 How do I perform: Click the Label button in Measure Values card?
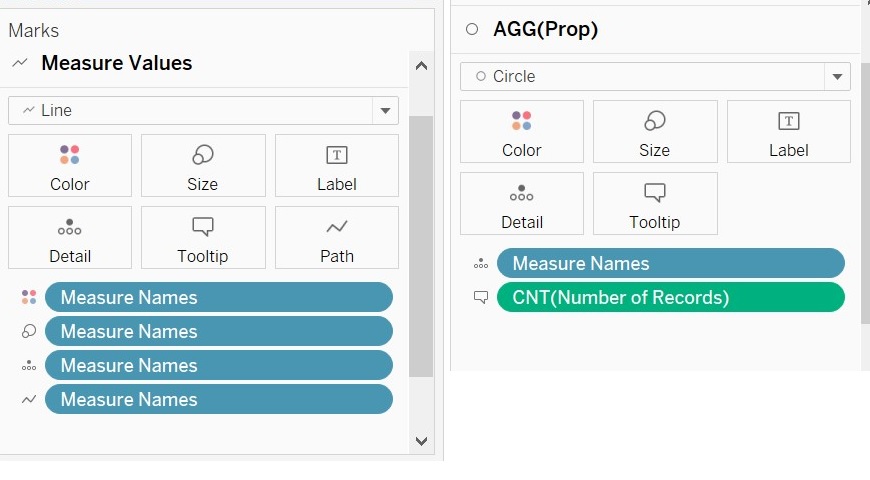tap(336, 166)
